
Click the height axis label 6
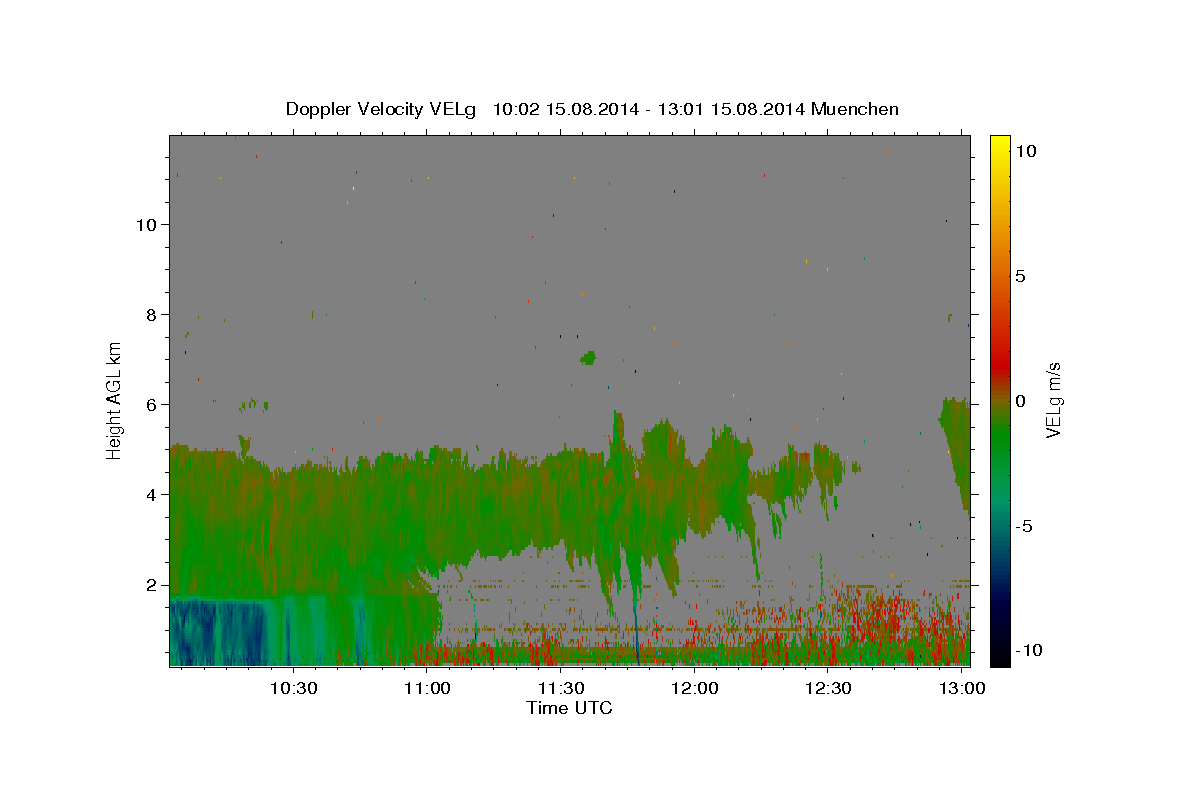tap(150, 404)
